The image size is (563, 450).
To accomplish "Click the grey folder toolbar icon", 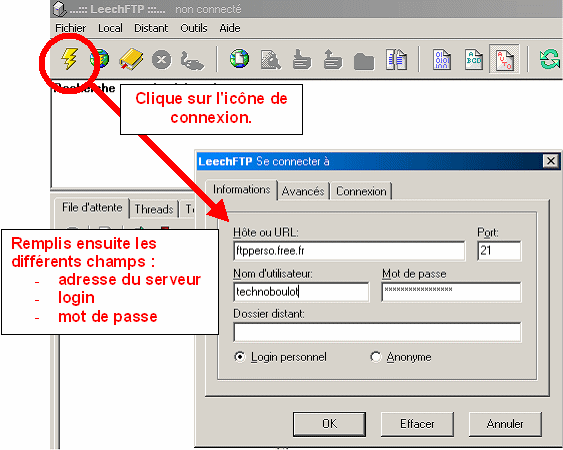I will (364, 61).
